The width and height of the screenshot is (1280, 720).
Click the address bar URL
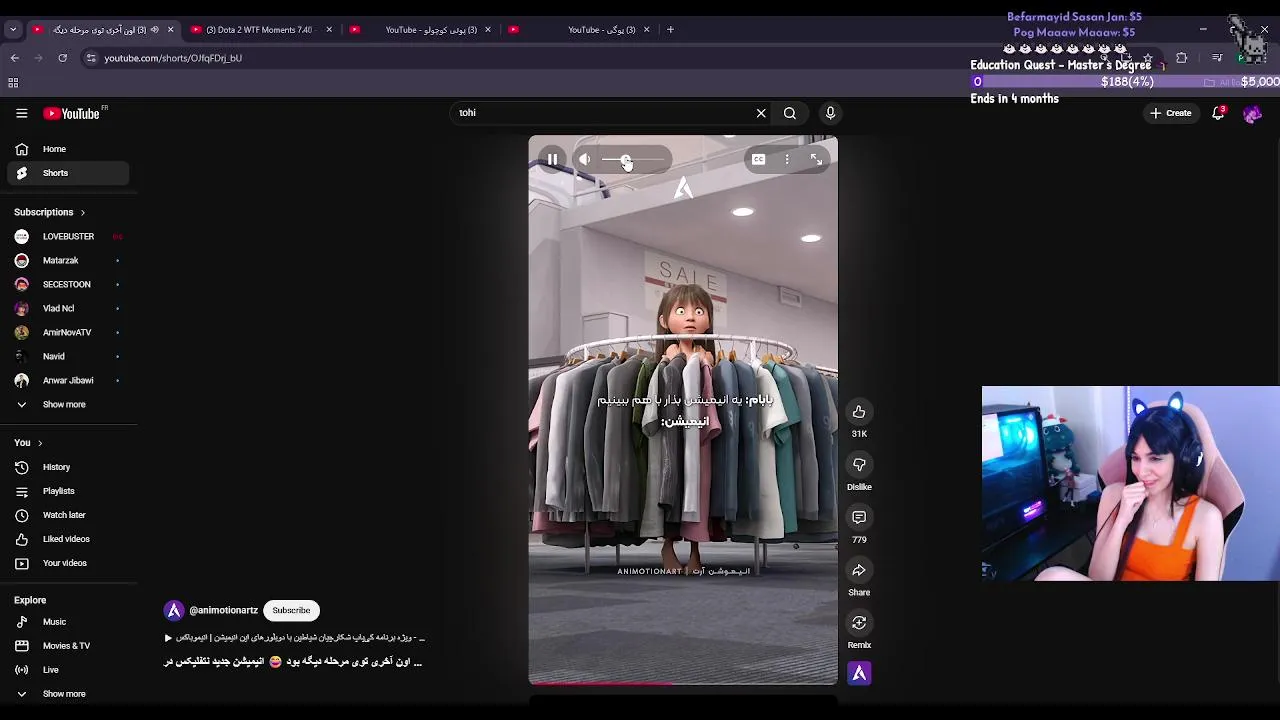click(x=173, y=58)
